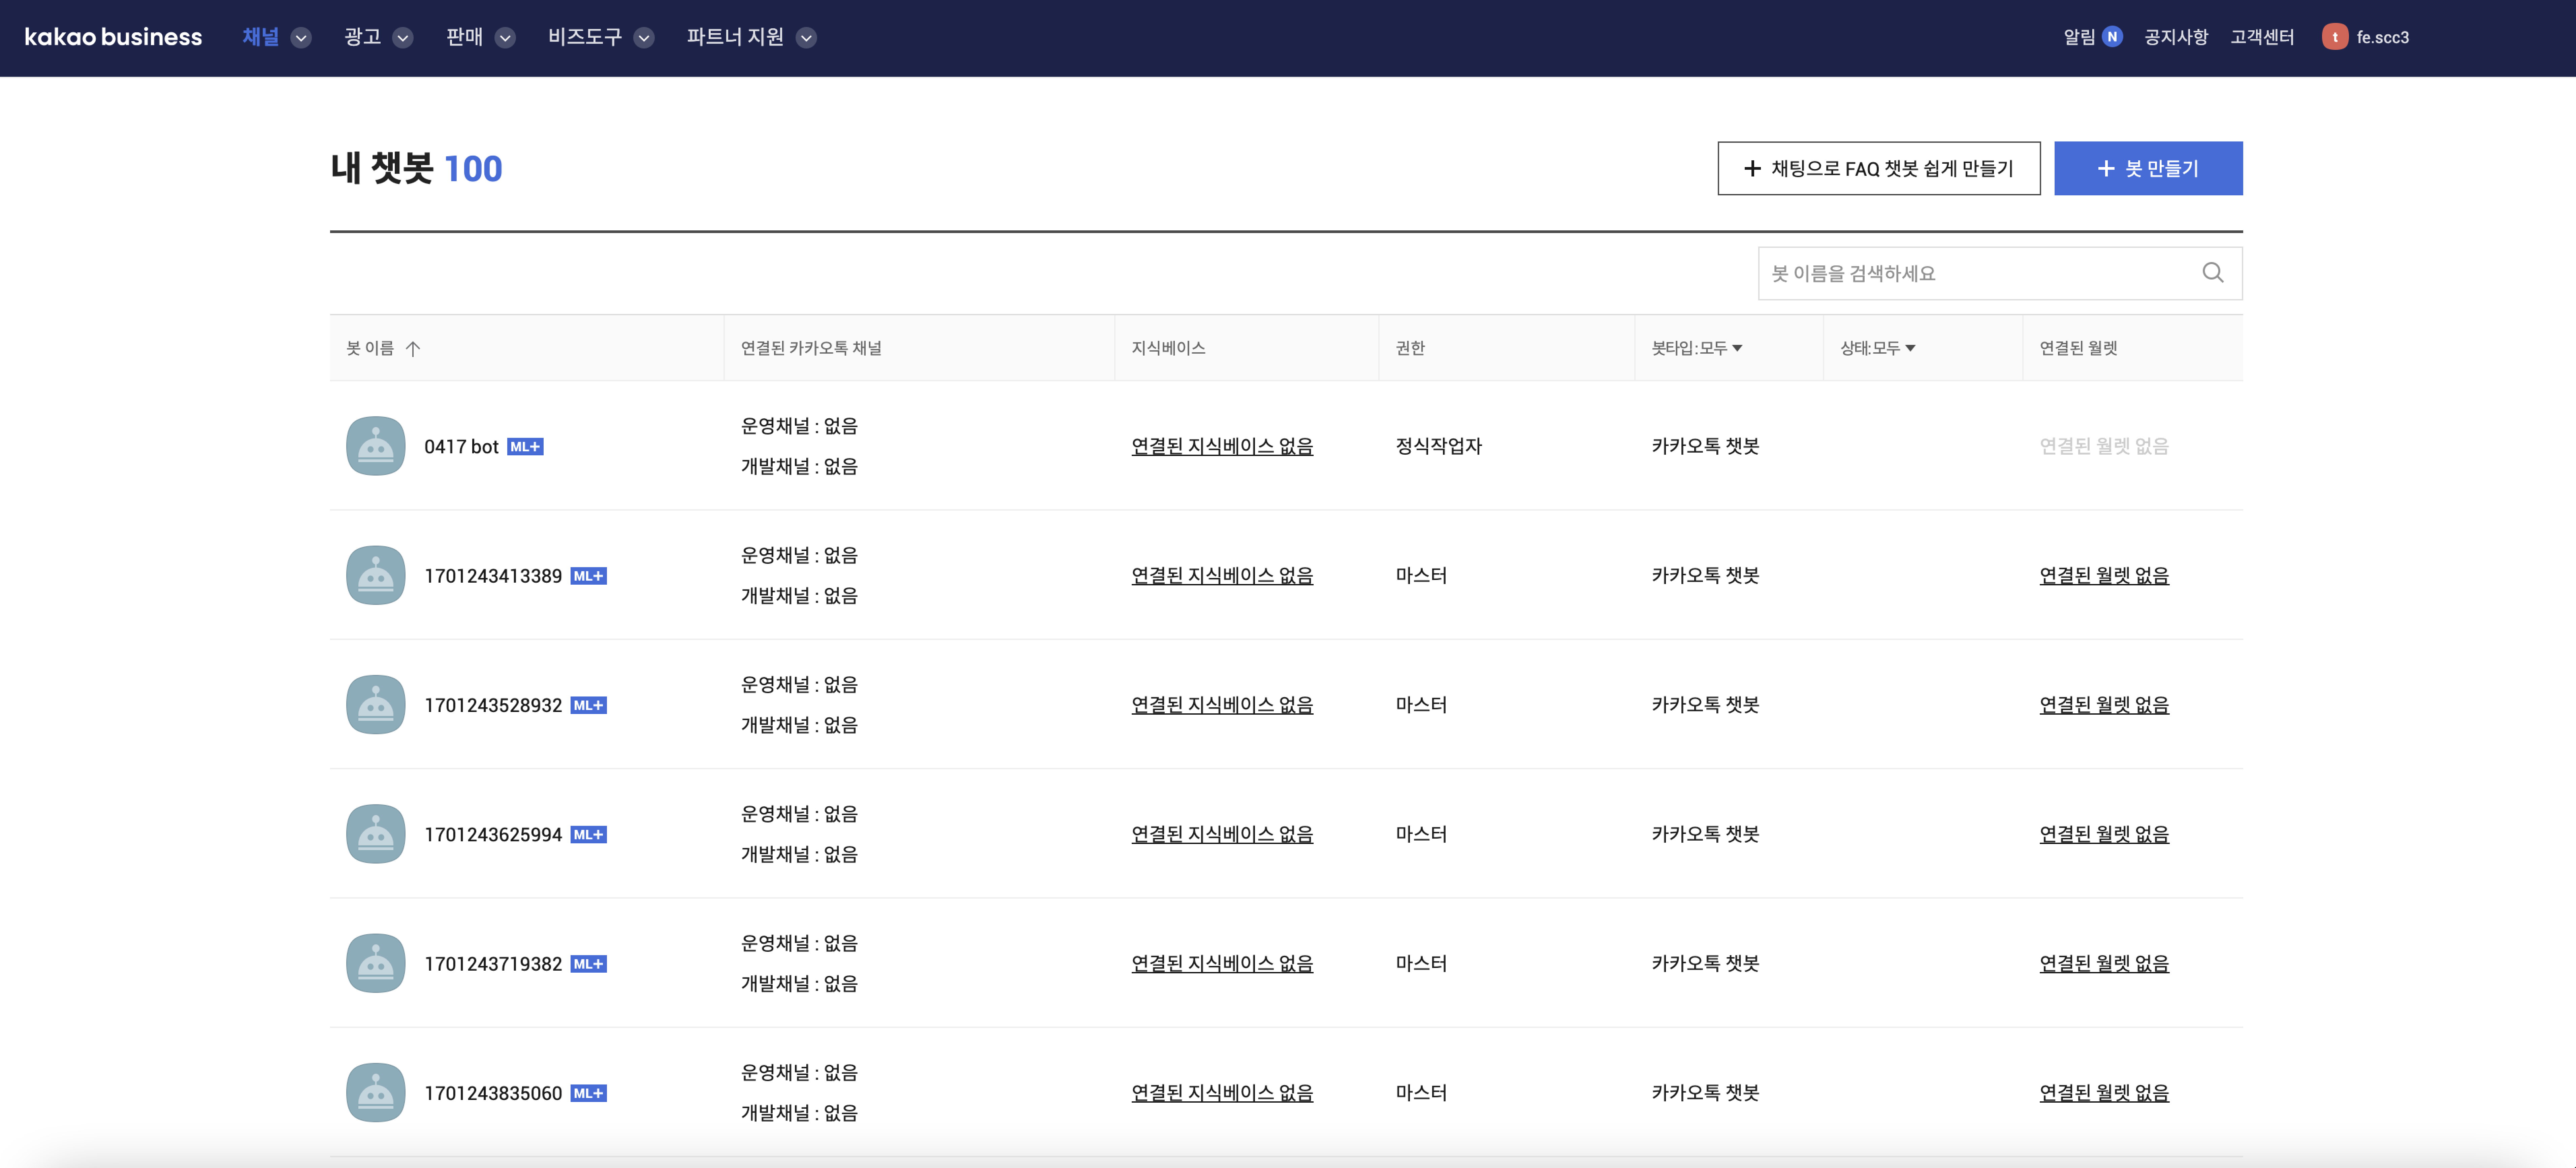2576x1168 pixels.
Task: Click the 알림 N notification badge
Action: tap(2112, 37)
